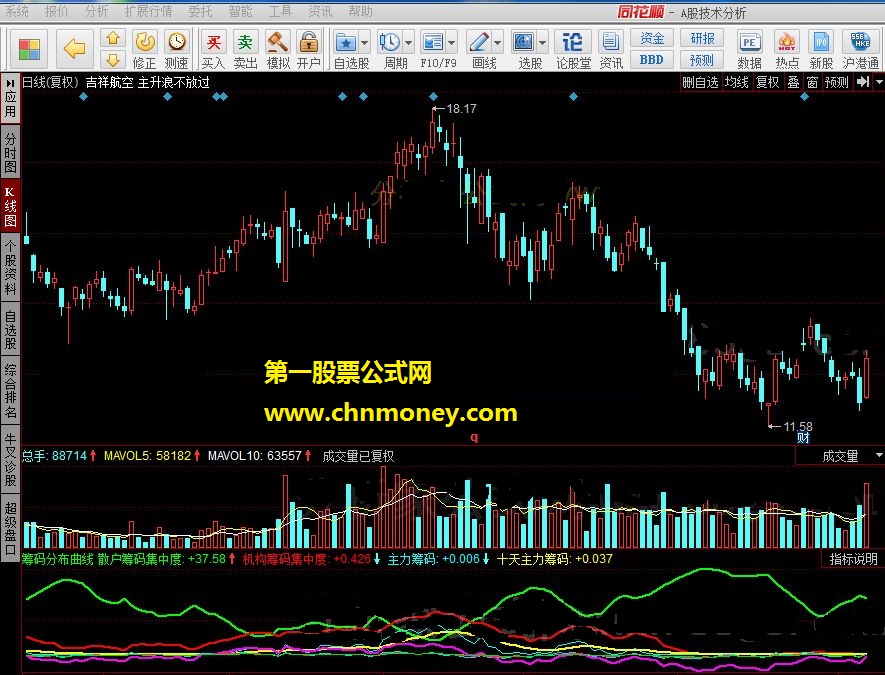Toggle the 叠 overlay mode

click(794, 82)
